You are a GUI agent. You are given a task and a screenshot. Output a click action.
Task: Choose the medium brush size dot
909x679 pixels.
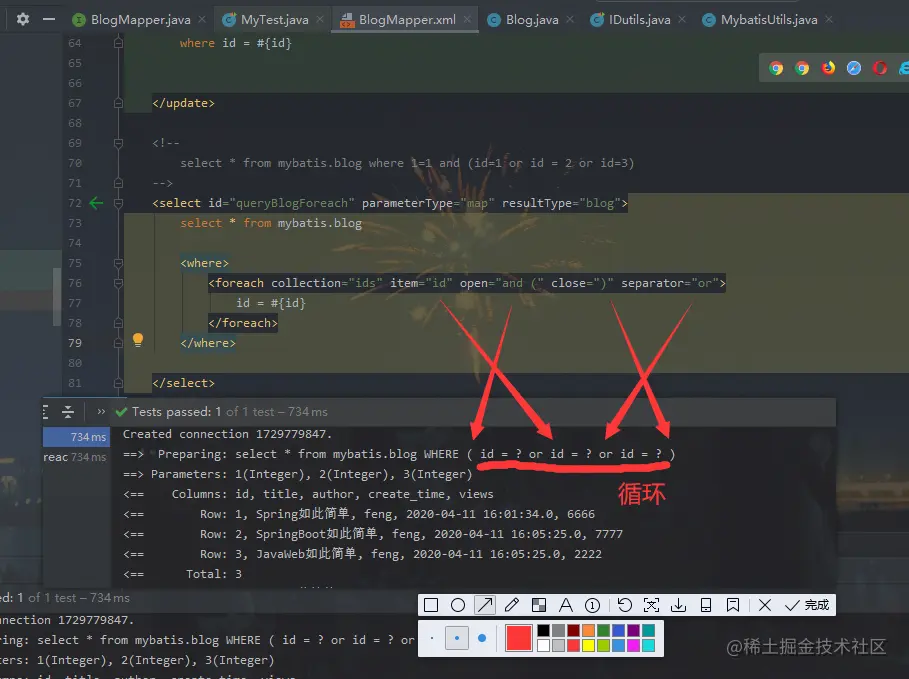[457, 638]
